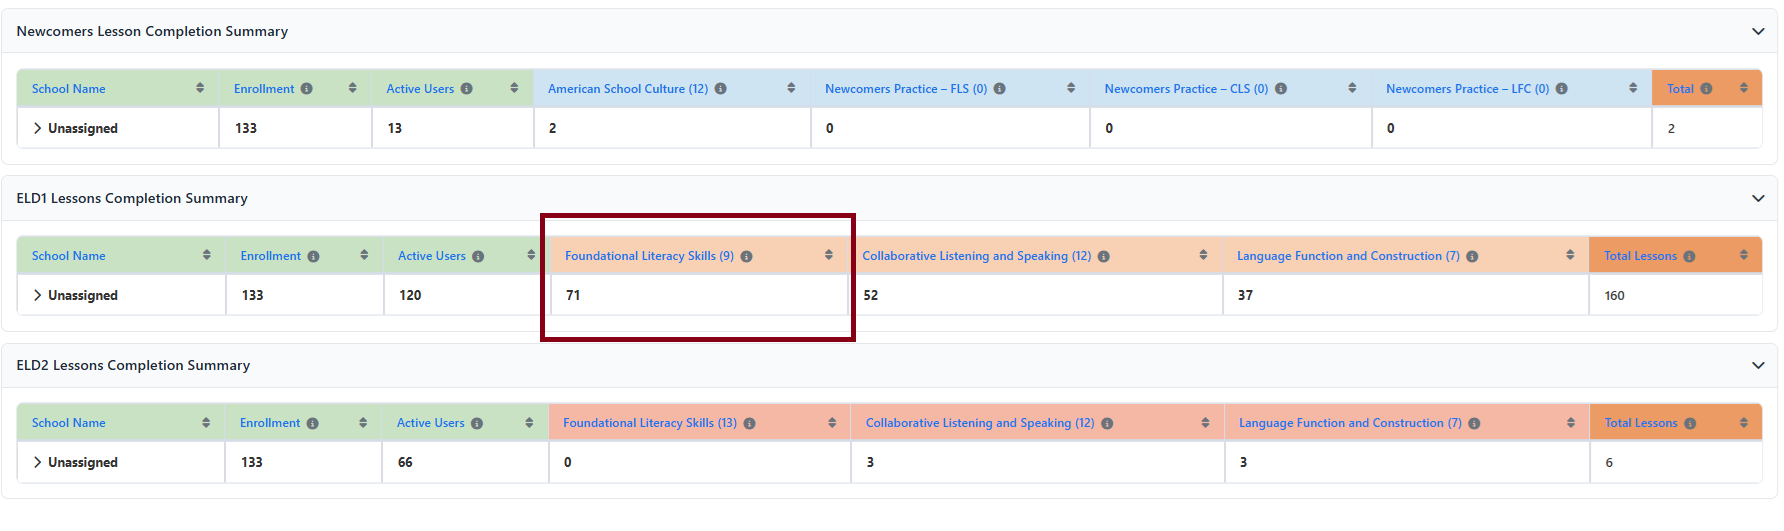
Task: Select ELD2 Active Users value 66
Action: tap(405, 462)
